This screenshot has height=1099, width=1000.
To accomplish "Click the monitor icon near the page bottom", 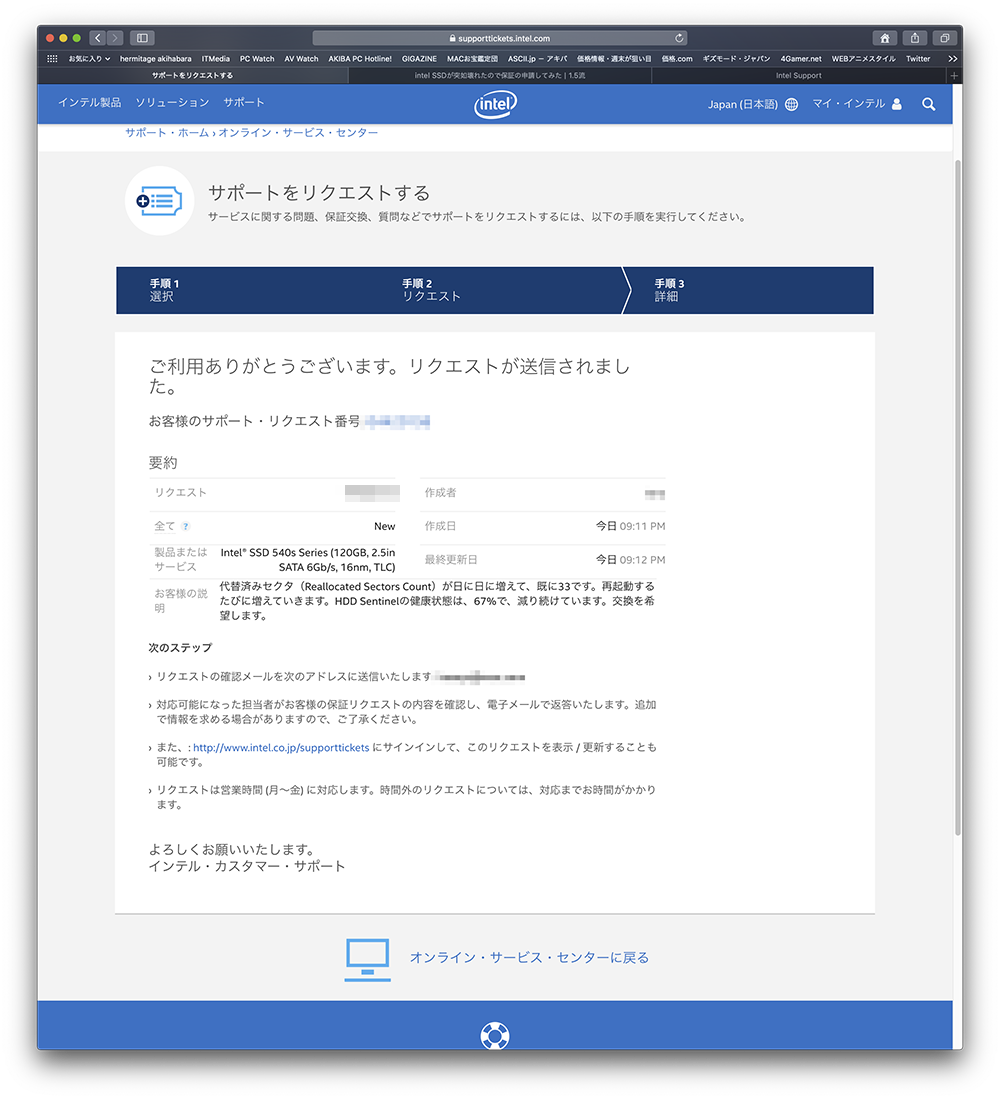I will tap(367, 960).
